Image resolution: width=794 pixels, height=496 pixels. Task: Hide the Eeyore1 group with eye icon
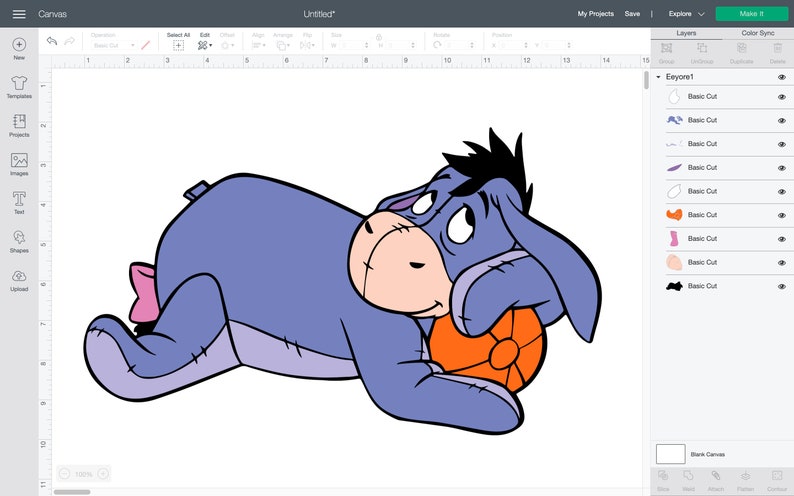tap(782, 77)
